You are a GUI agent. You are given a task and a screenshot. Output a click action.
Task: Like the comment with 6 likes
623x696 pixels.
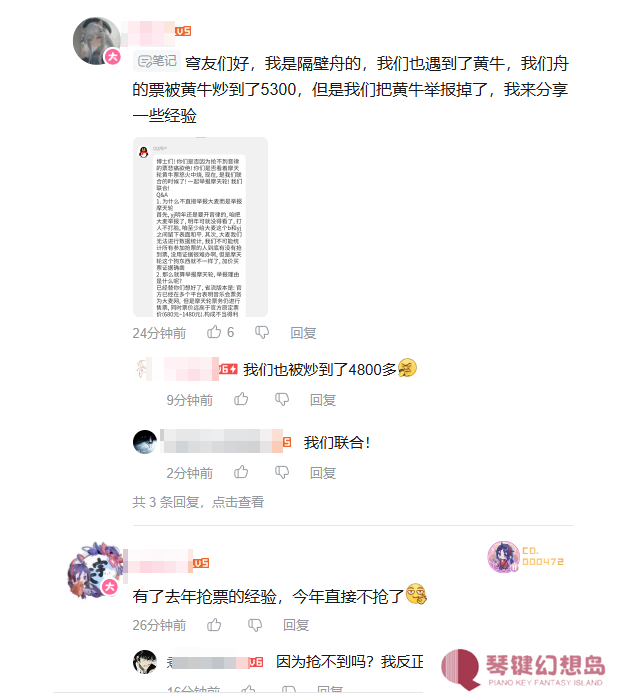pyautogui.click(x=214, y=332)
